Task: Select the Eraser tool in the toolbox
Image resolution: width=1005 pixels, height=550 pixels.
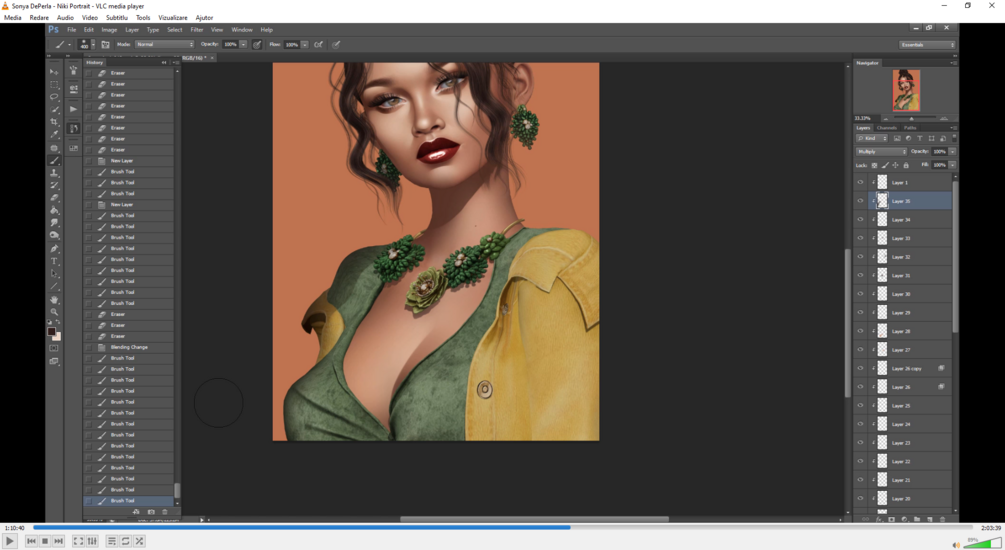Action: pyautogui.click(x=54, y=197)
